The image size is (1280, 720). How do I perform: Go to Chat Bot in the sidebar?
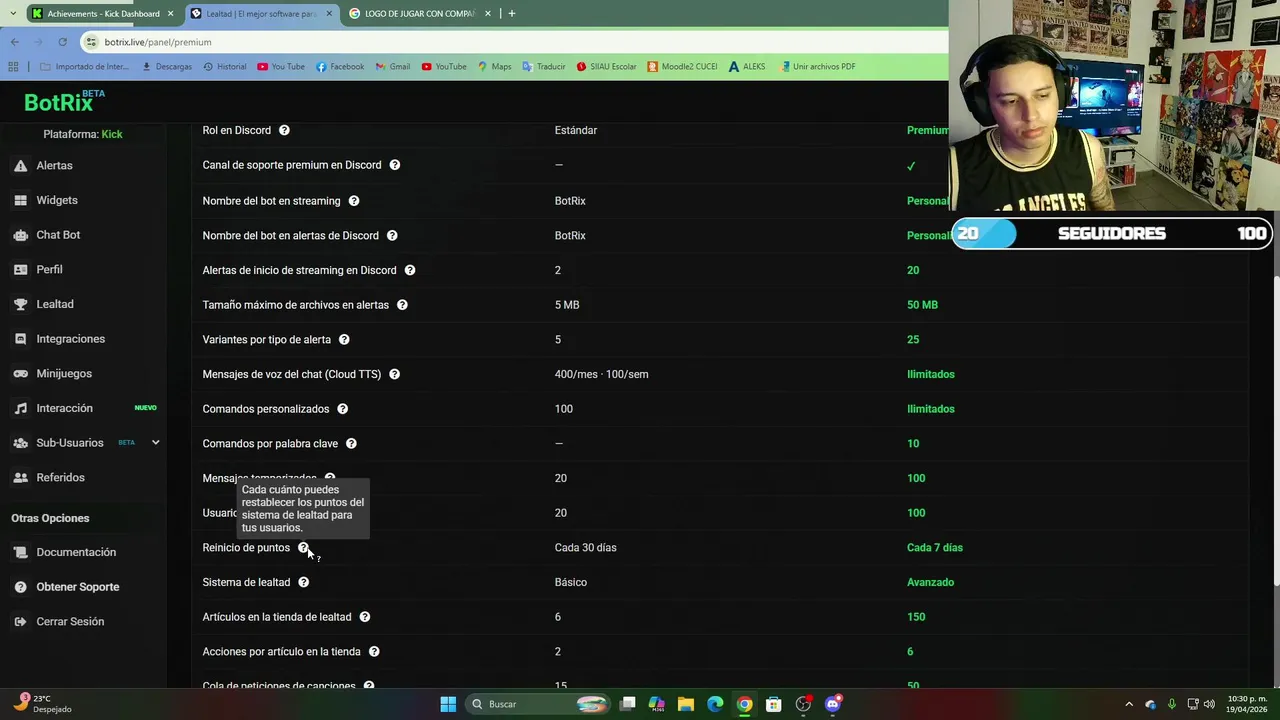(57, 235)
